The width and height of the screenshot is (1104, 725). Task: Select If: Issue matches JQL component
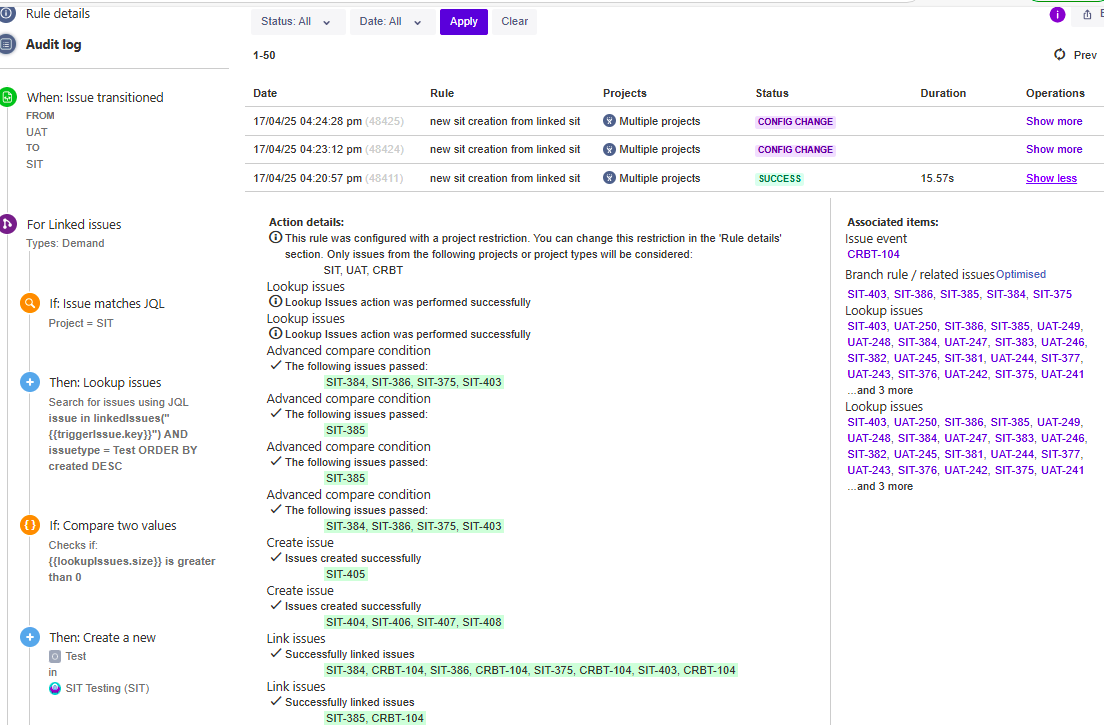pyautogui.click(x=107, y=303)
